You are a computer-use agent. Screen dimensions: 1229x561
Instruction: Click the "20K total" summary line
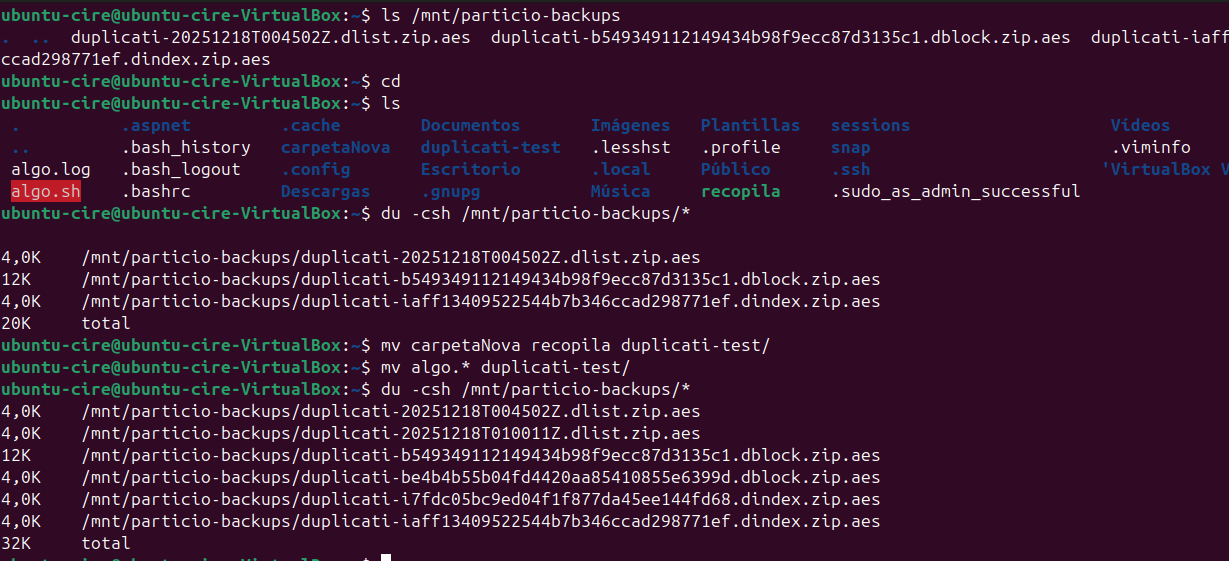(66, 323)
